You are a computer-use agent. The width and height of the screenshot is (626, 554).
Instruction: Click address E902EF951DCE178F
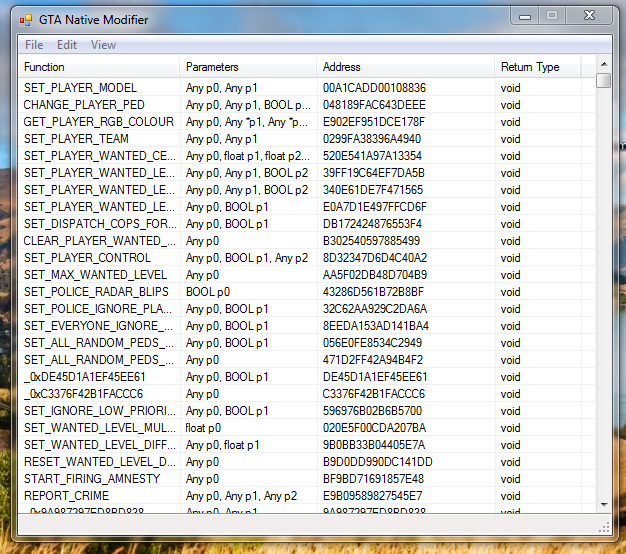374,122
